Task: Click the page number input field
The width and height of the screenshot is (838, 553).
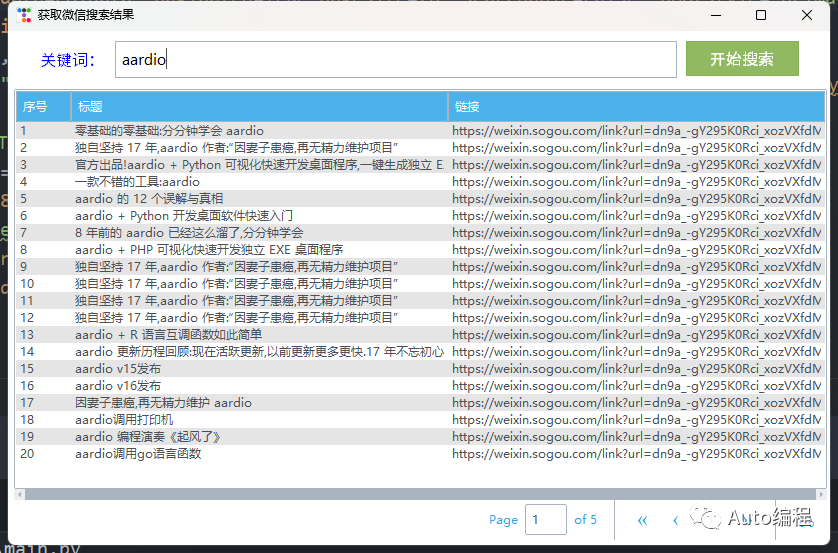Action: point(546,519)
